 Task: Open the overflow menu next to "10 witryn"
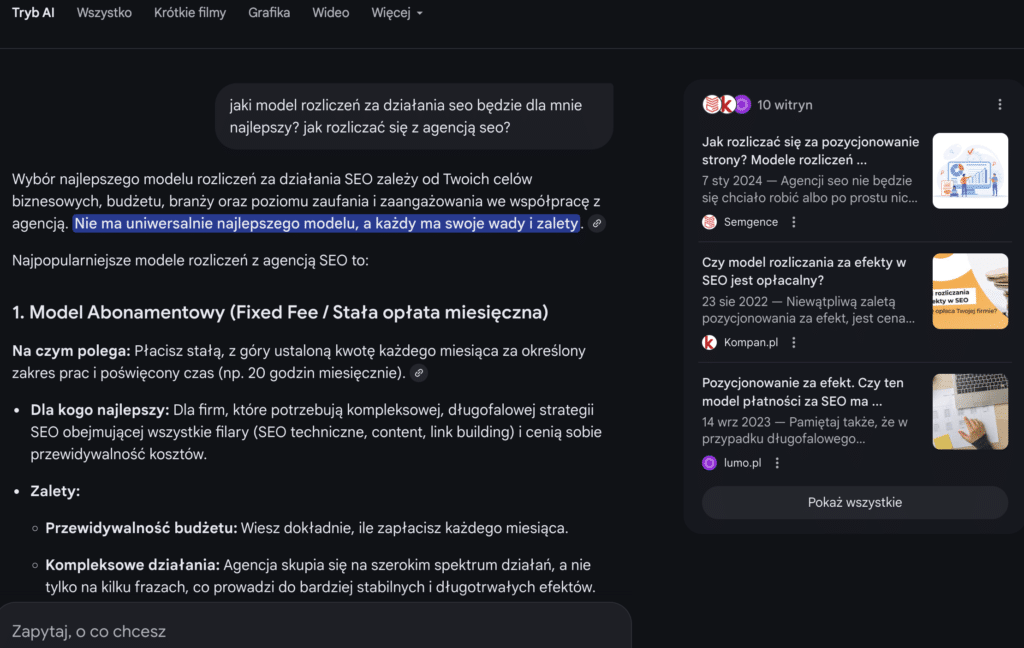pos(1002,104)
